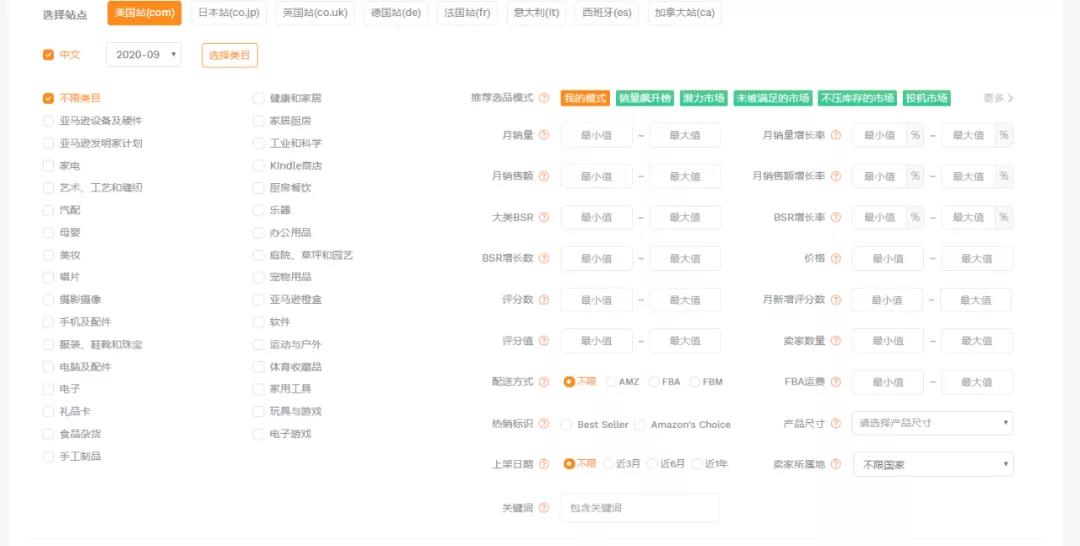Click help icon beside 大类BSR
The image size is (1080, 546).
pos(544,218)
